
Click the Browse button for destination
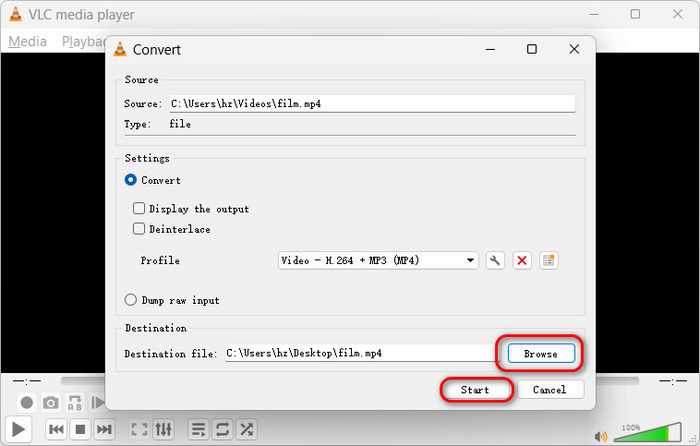541,354
